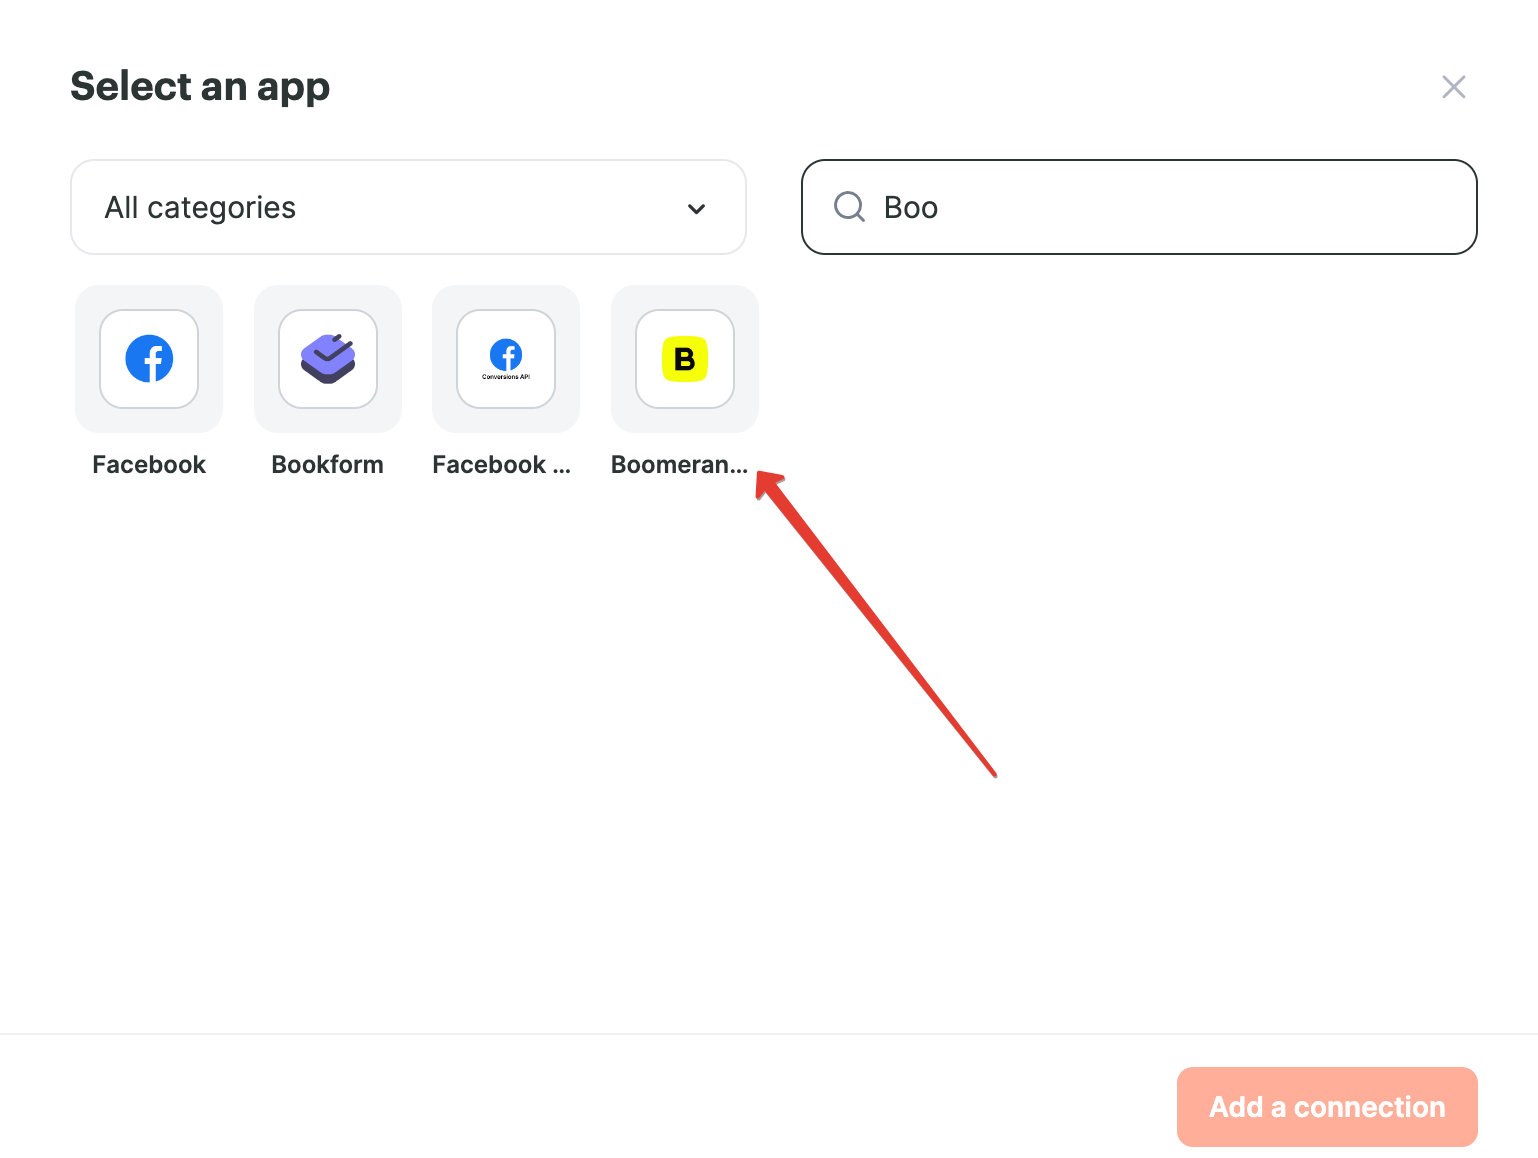
Task: Close the Select an app dialog
Action: point(1454,87)
